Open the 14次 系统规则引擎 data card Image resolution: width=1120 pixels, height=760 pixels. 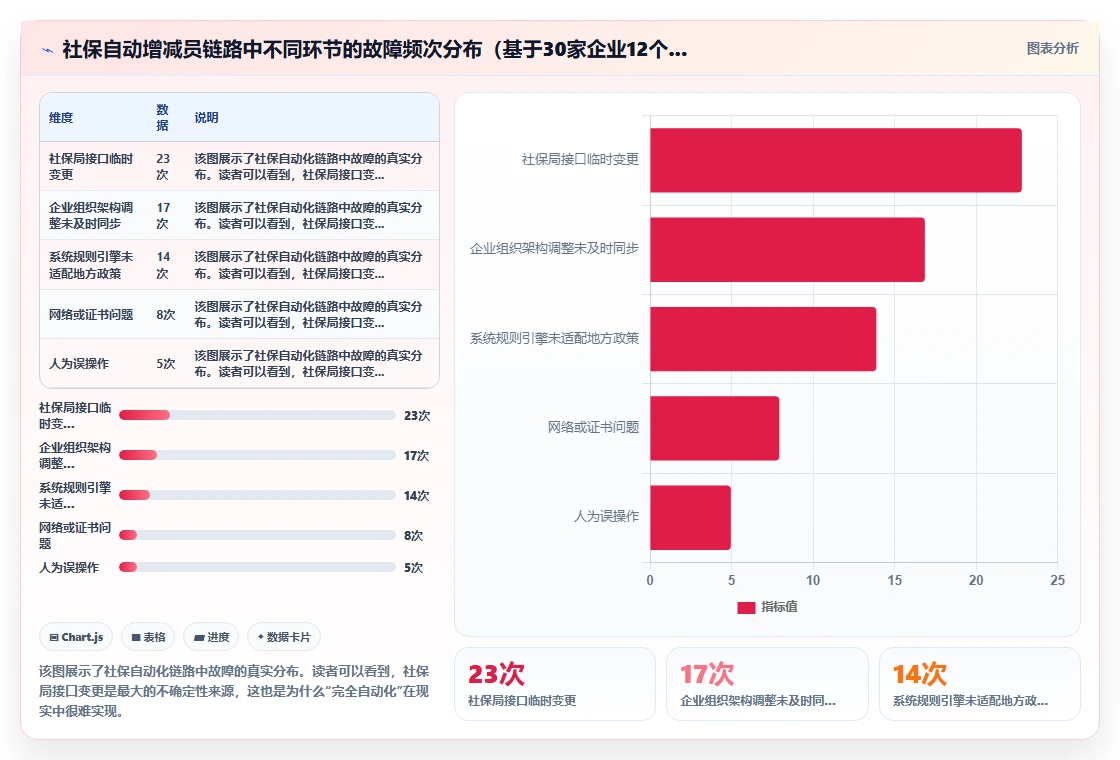pos(979,684)
